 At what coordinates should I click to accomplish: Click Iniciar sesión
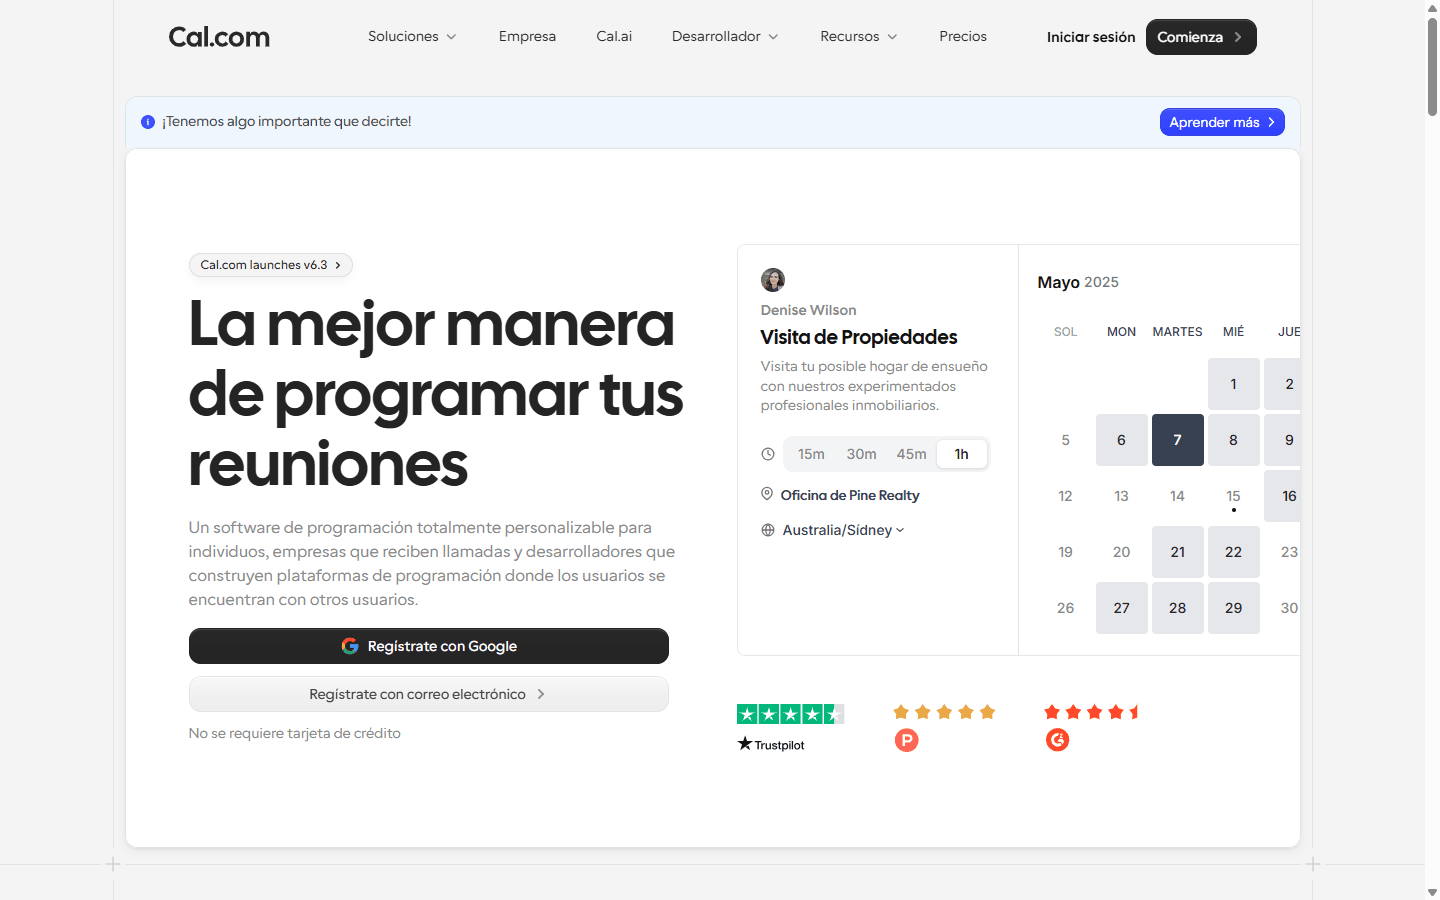tap(1091, 37)
